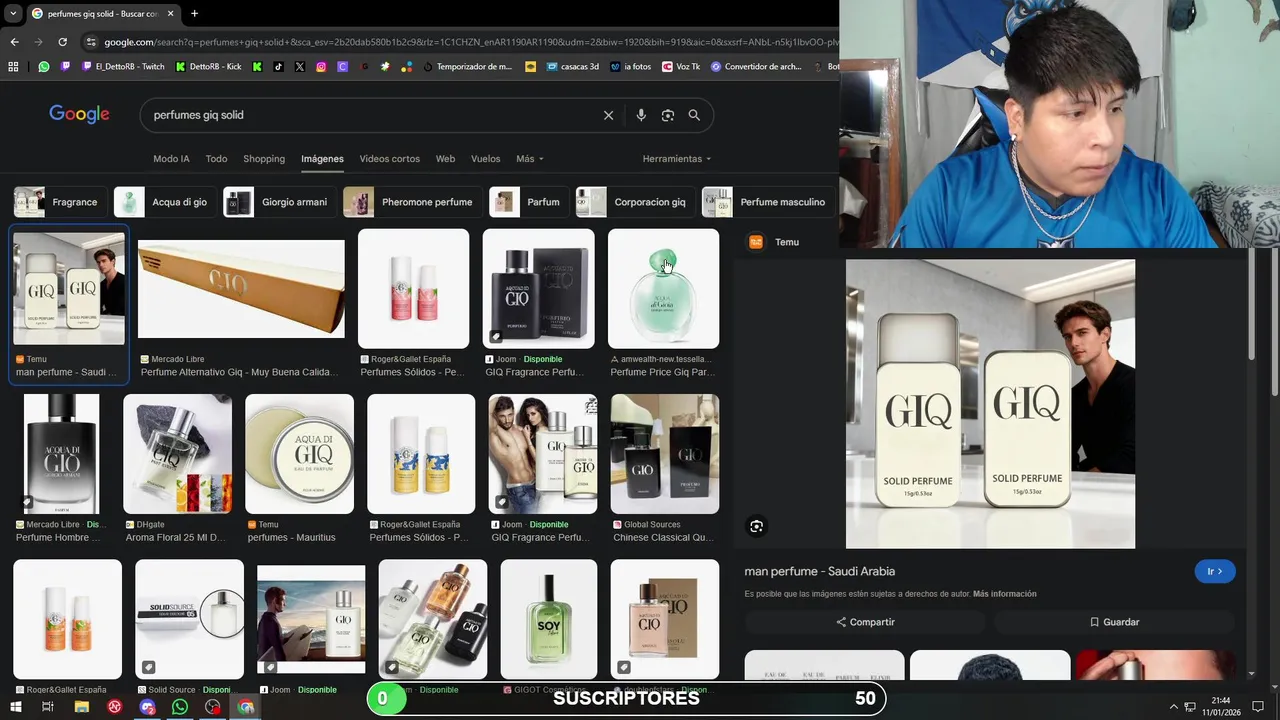Expand the Más dropdown menu
Screen dimensions: 1280x720
(x=530, y=159)
